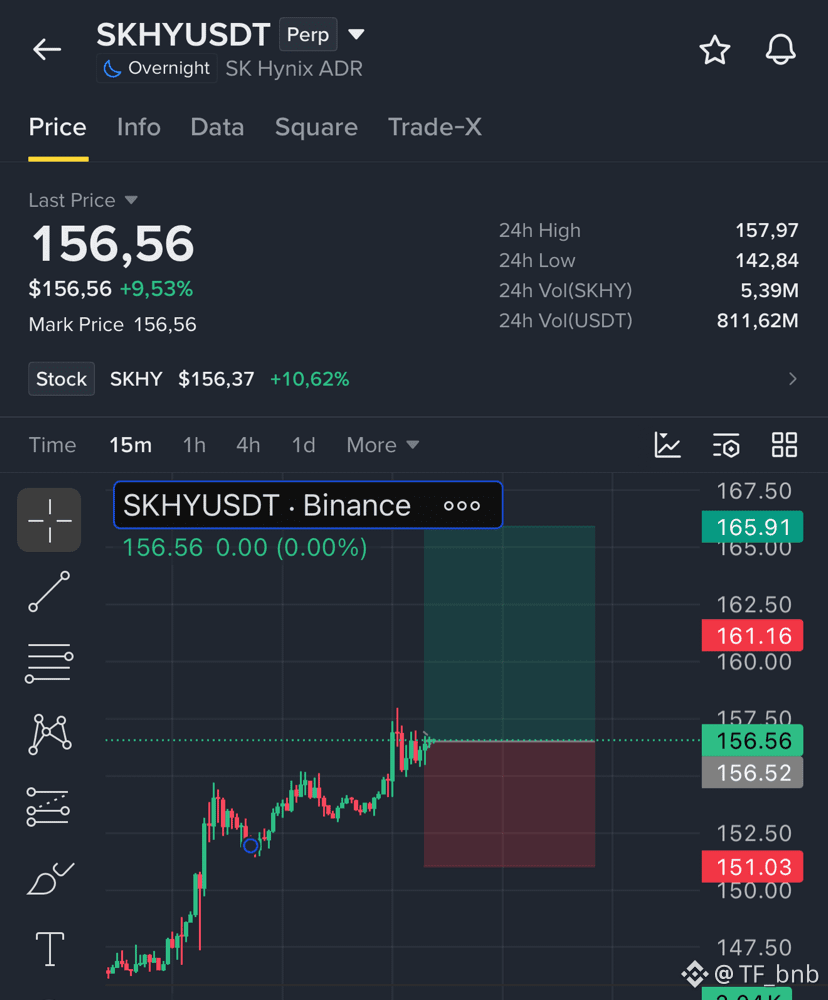828x1000 pixels.
Task: Select the 4h chart interval
Action: pyautogui.click(x=248, y=445)
